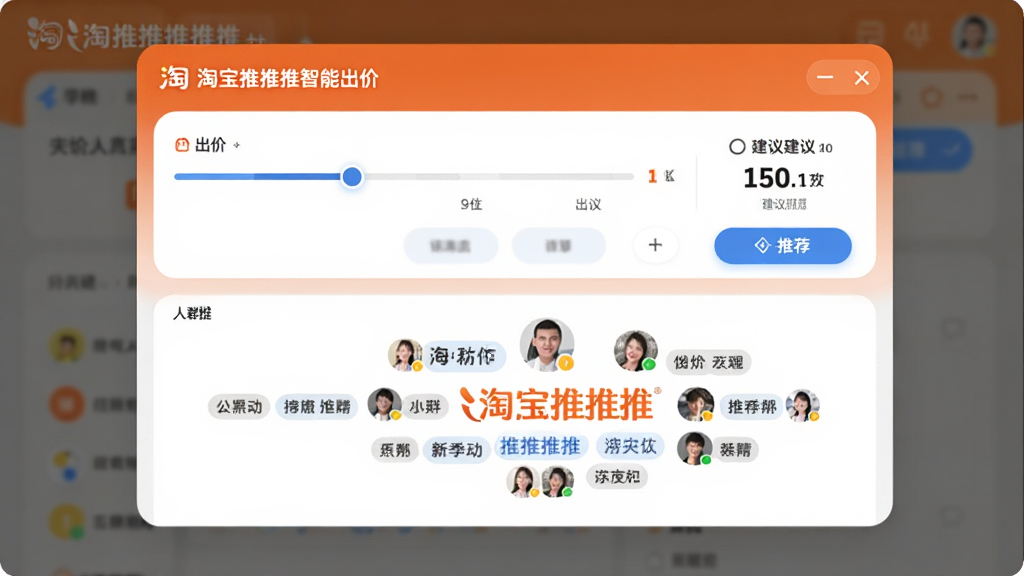Image resolution: width=1024 pixels, height=576 pixels.
Task: Expand the small arrow next to 出价
Action: click(x=236, y=146)
